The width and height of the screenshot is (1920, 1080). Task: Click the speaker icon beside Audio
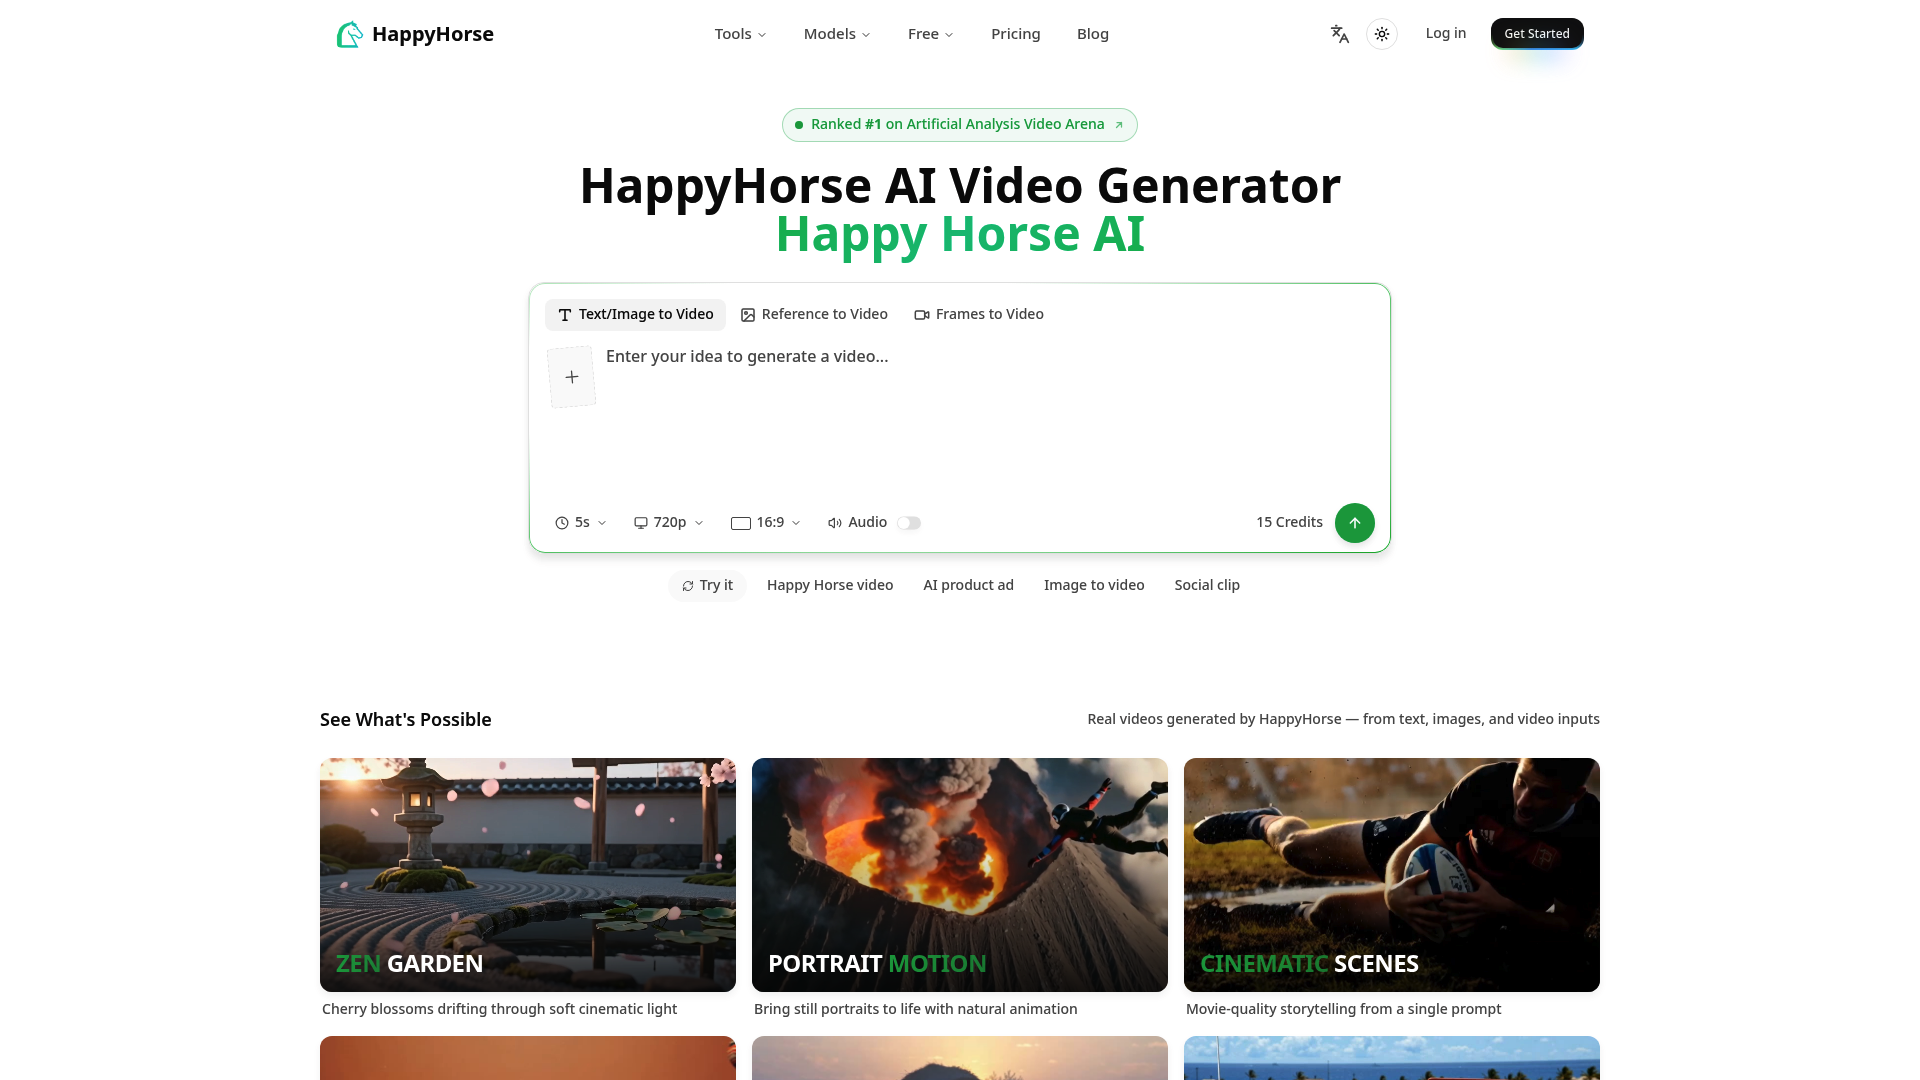click(x=834, y=522)
